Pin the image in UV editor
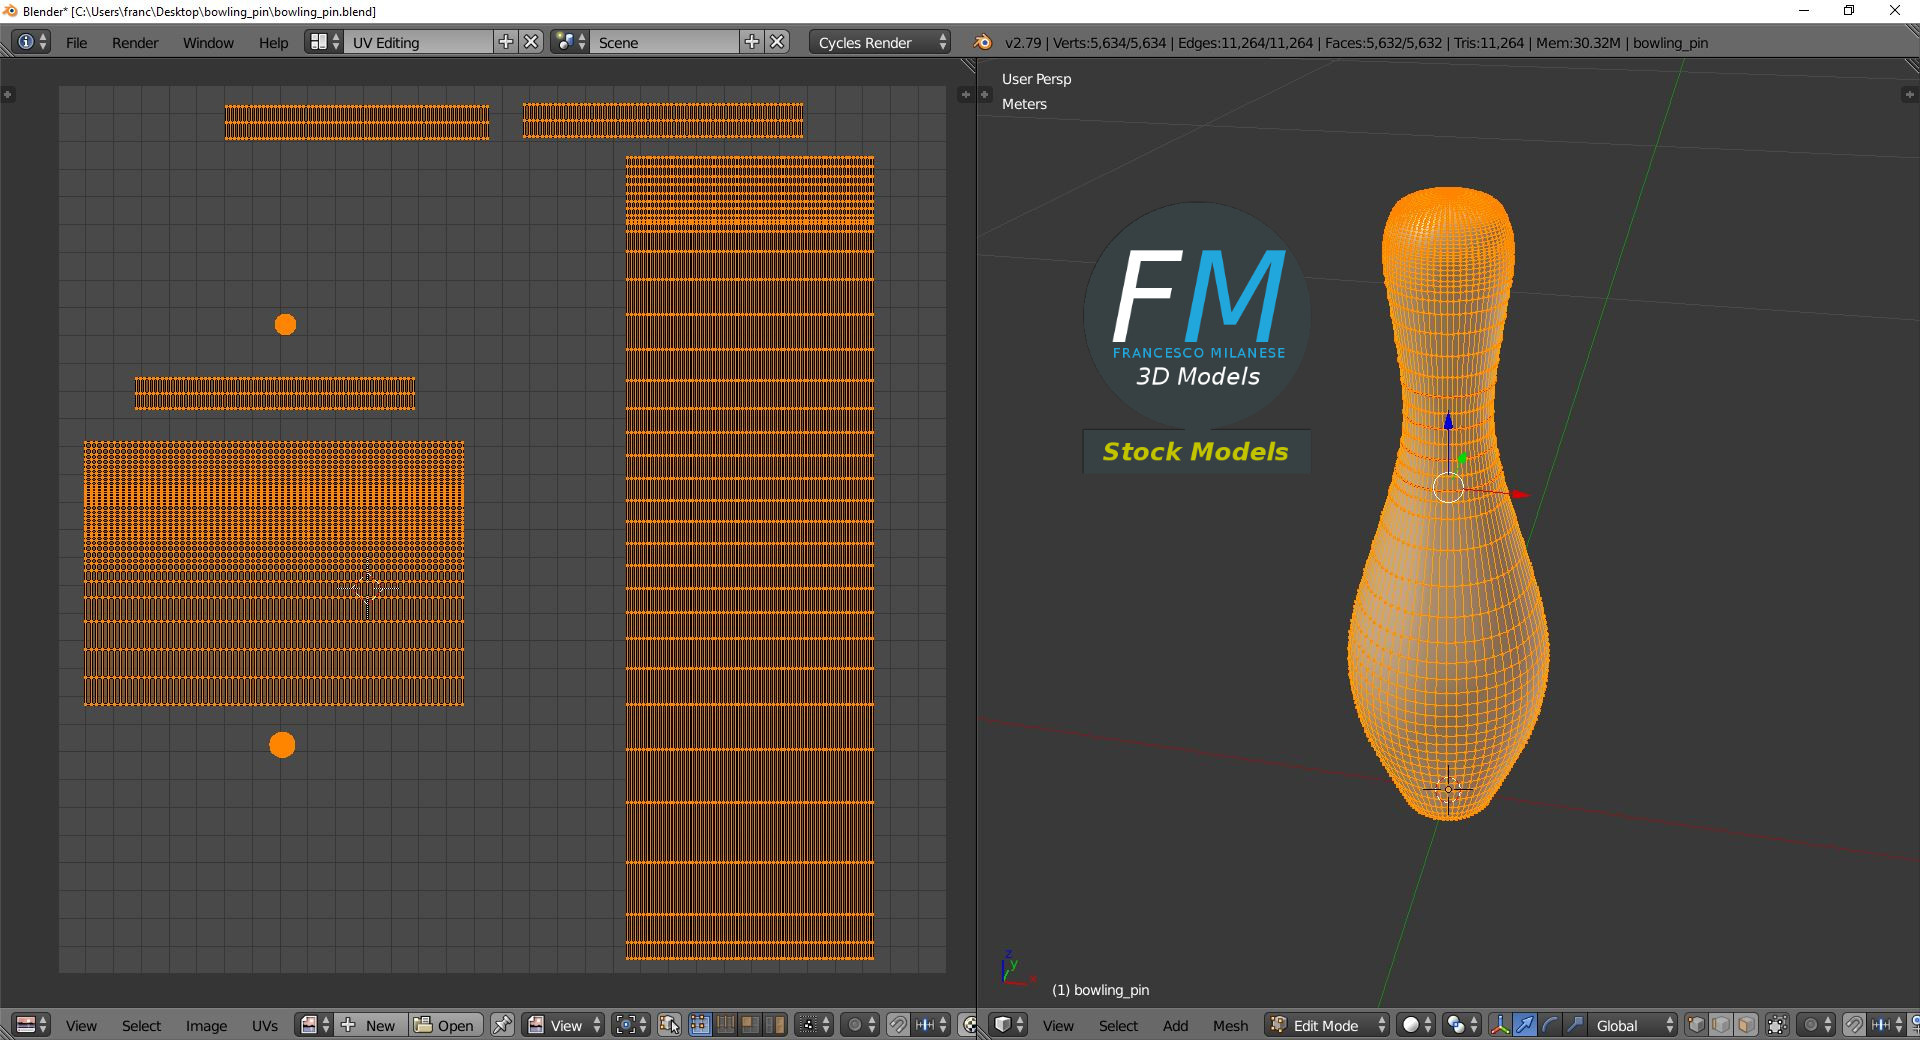Viewport: 1920px width, 1040px height. (502, 1025)
